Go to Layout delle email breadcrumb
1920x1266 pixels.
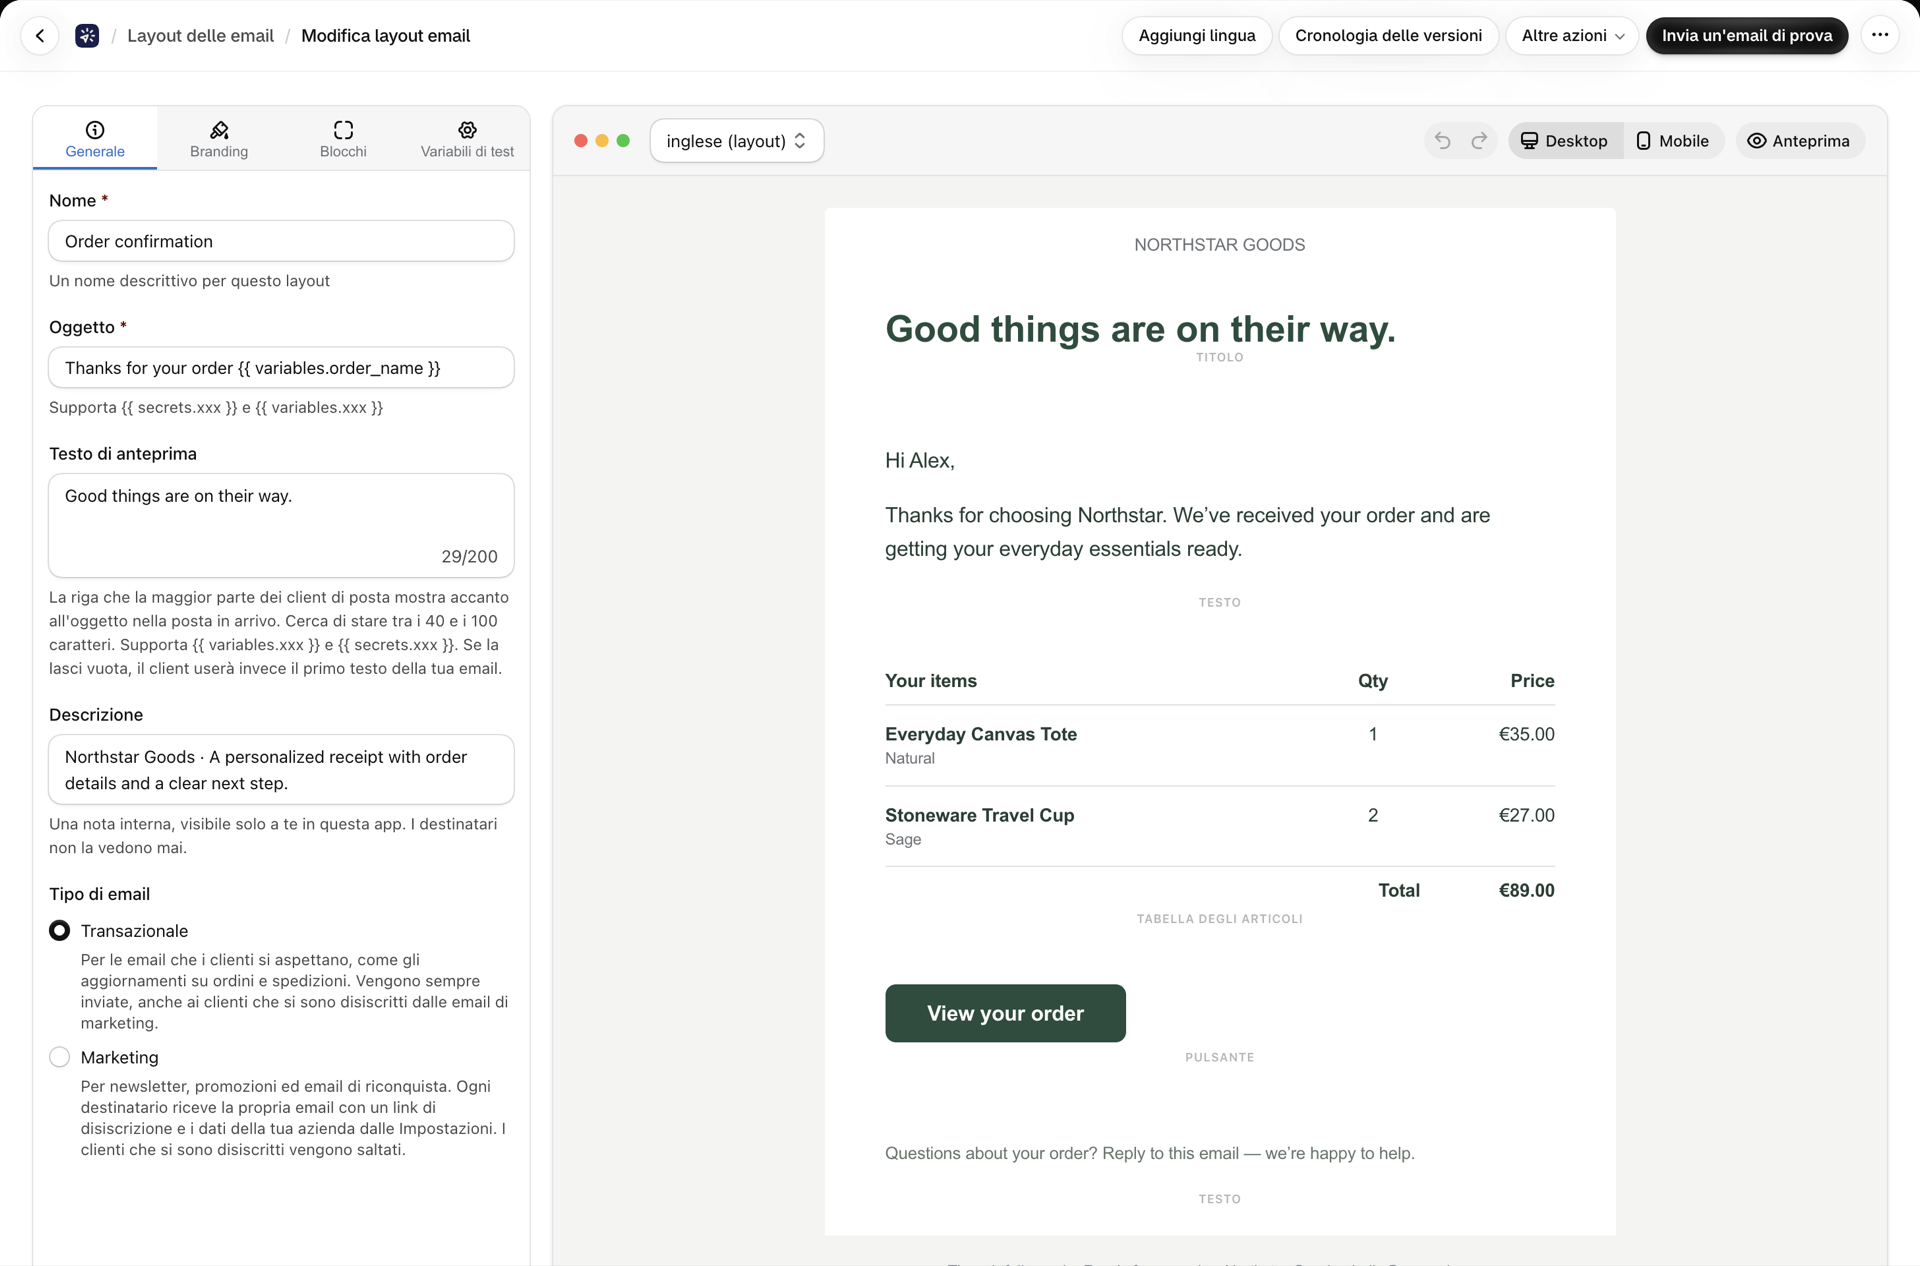(200, 36)
